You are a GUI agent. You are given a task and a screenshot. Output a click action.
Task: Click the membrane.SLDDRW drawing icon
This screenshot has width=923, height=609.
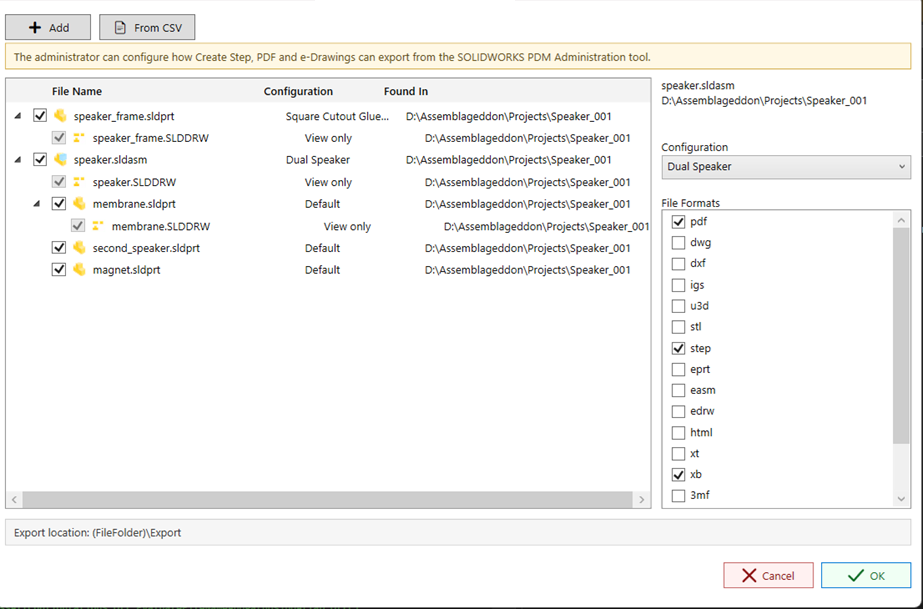[98, 226]
